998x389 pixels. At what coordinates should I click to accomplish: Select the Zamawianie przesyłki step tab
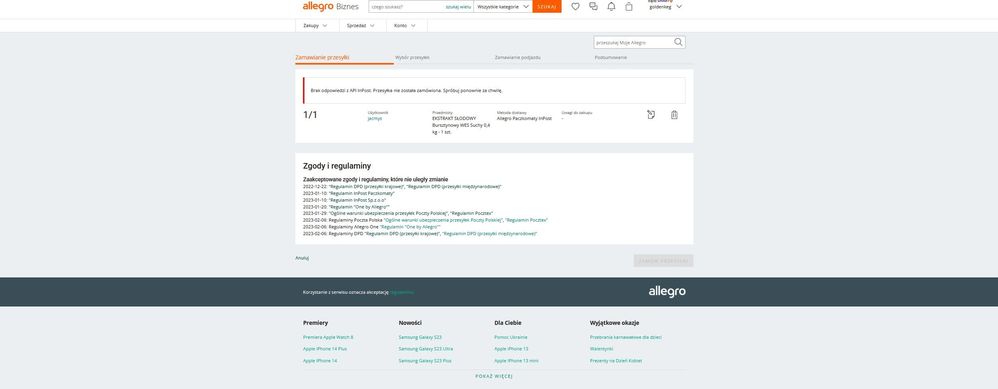point(322,57)
